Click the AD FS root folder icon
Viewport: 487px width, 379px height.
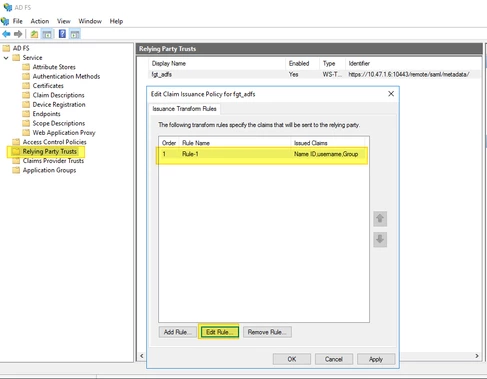tap(6, 48)
